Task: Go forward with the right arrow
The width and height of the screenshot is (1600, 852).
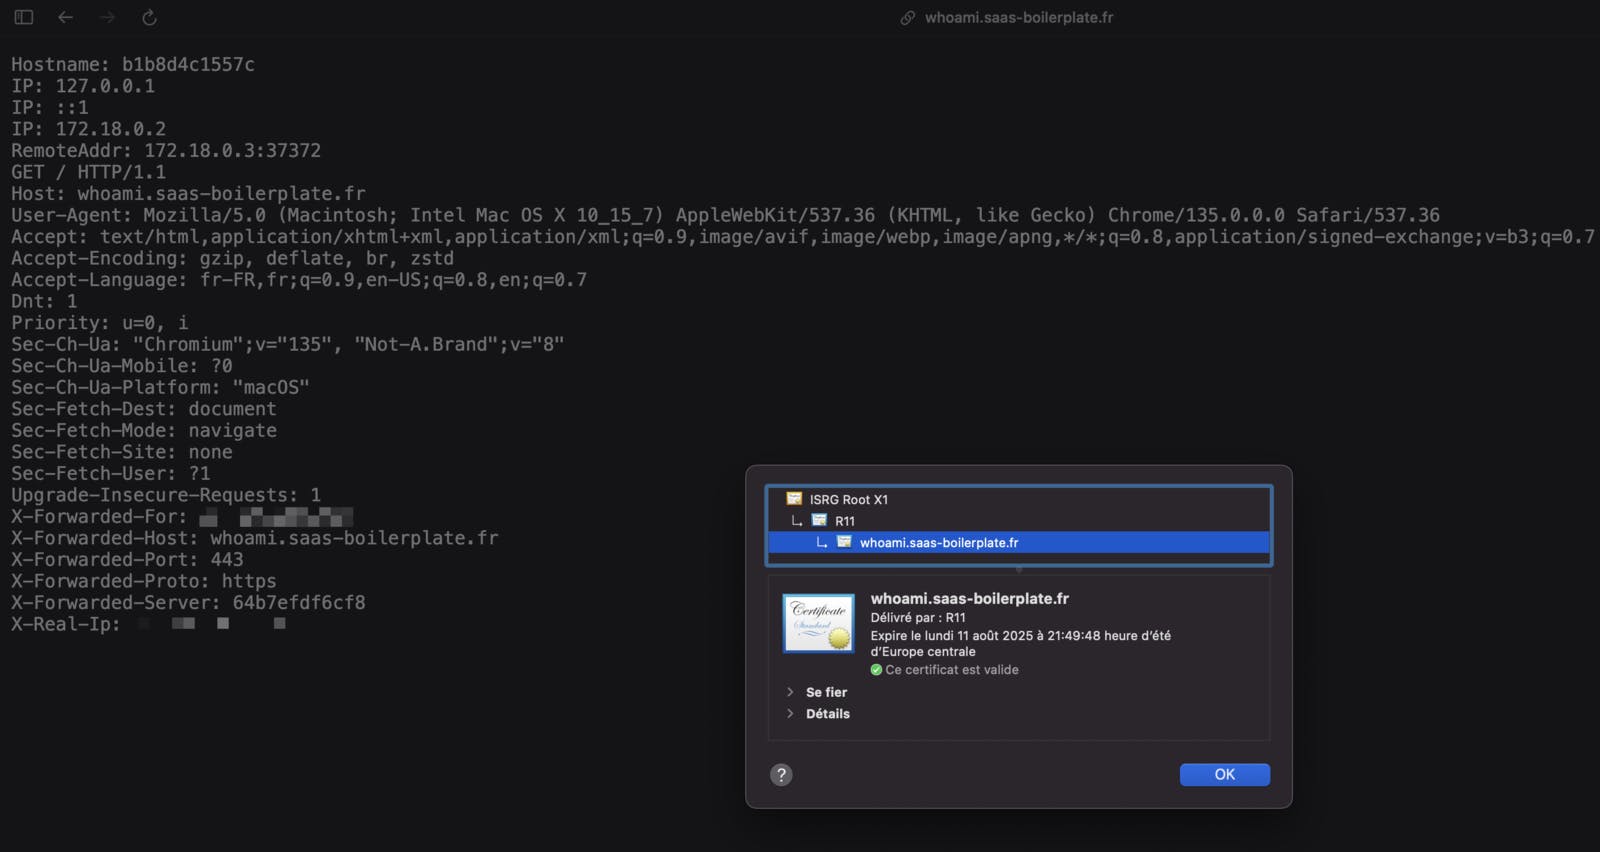Action: [107, 17]
